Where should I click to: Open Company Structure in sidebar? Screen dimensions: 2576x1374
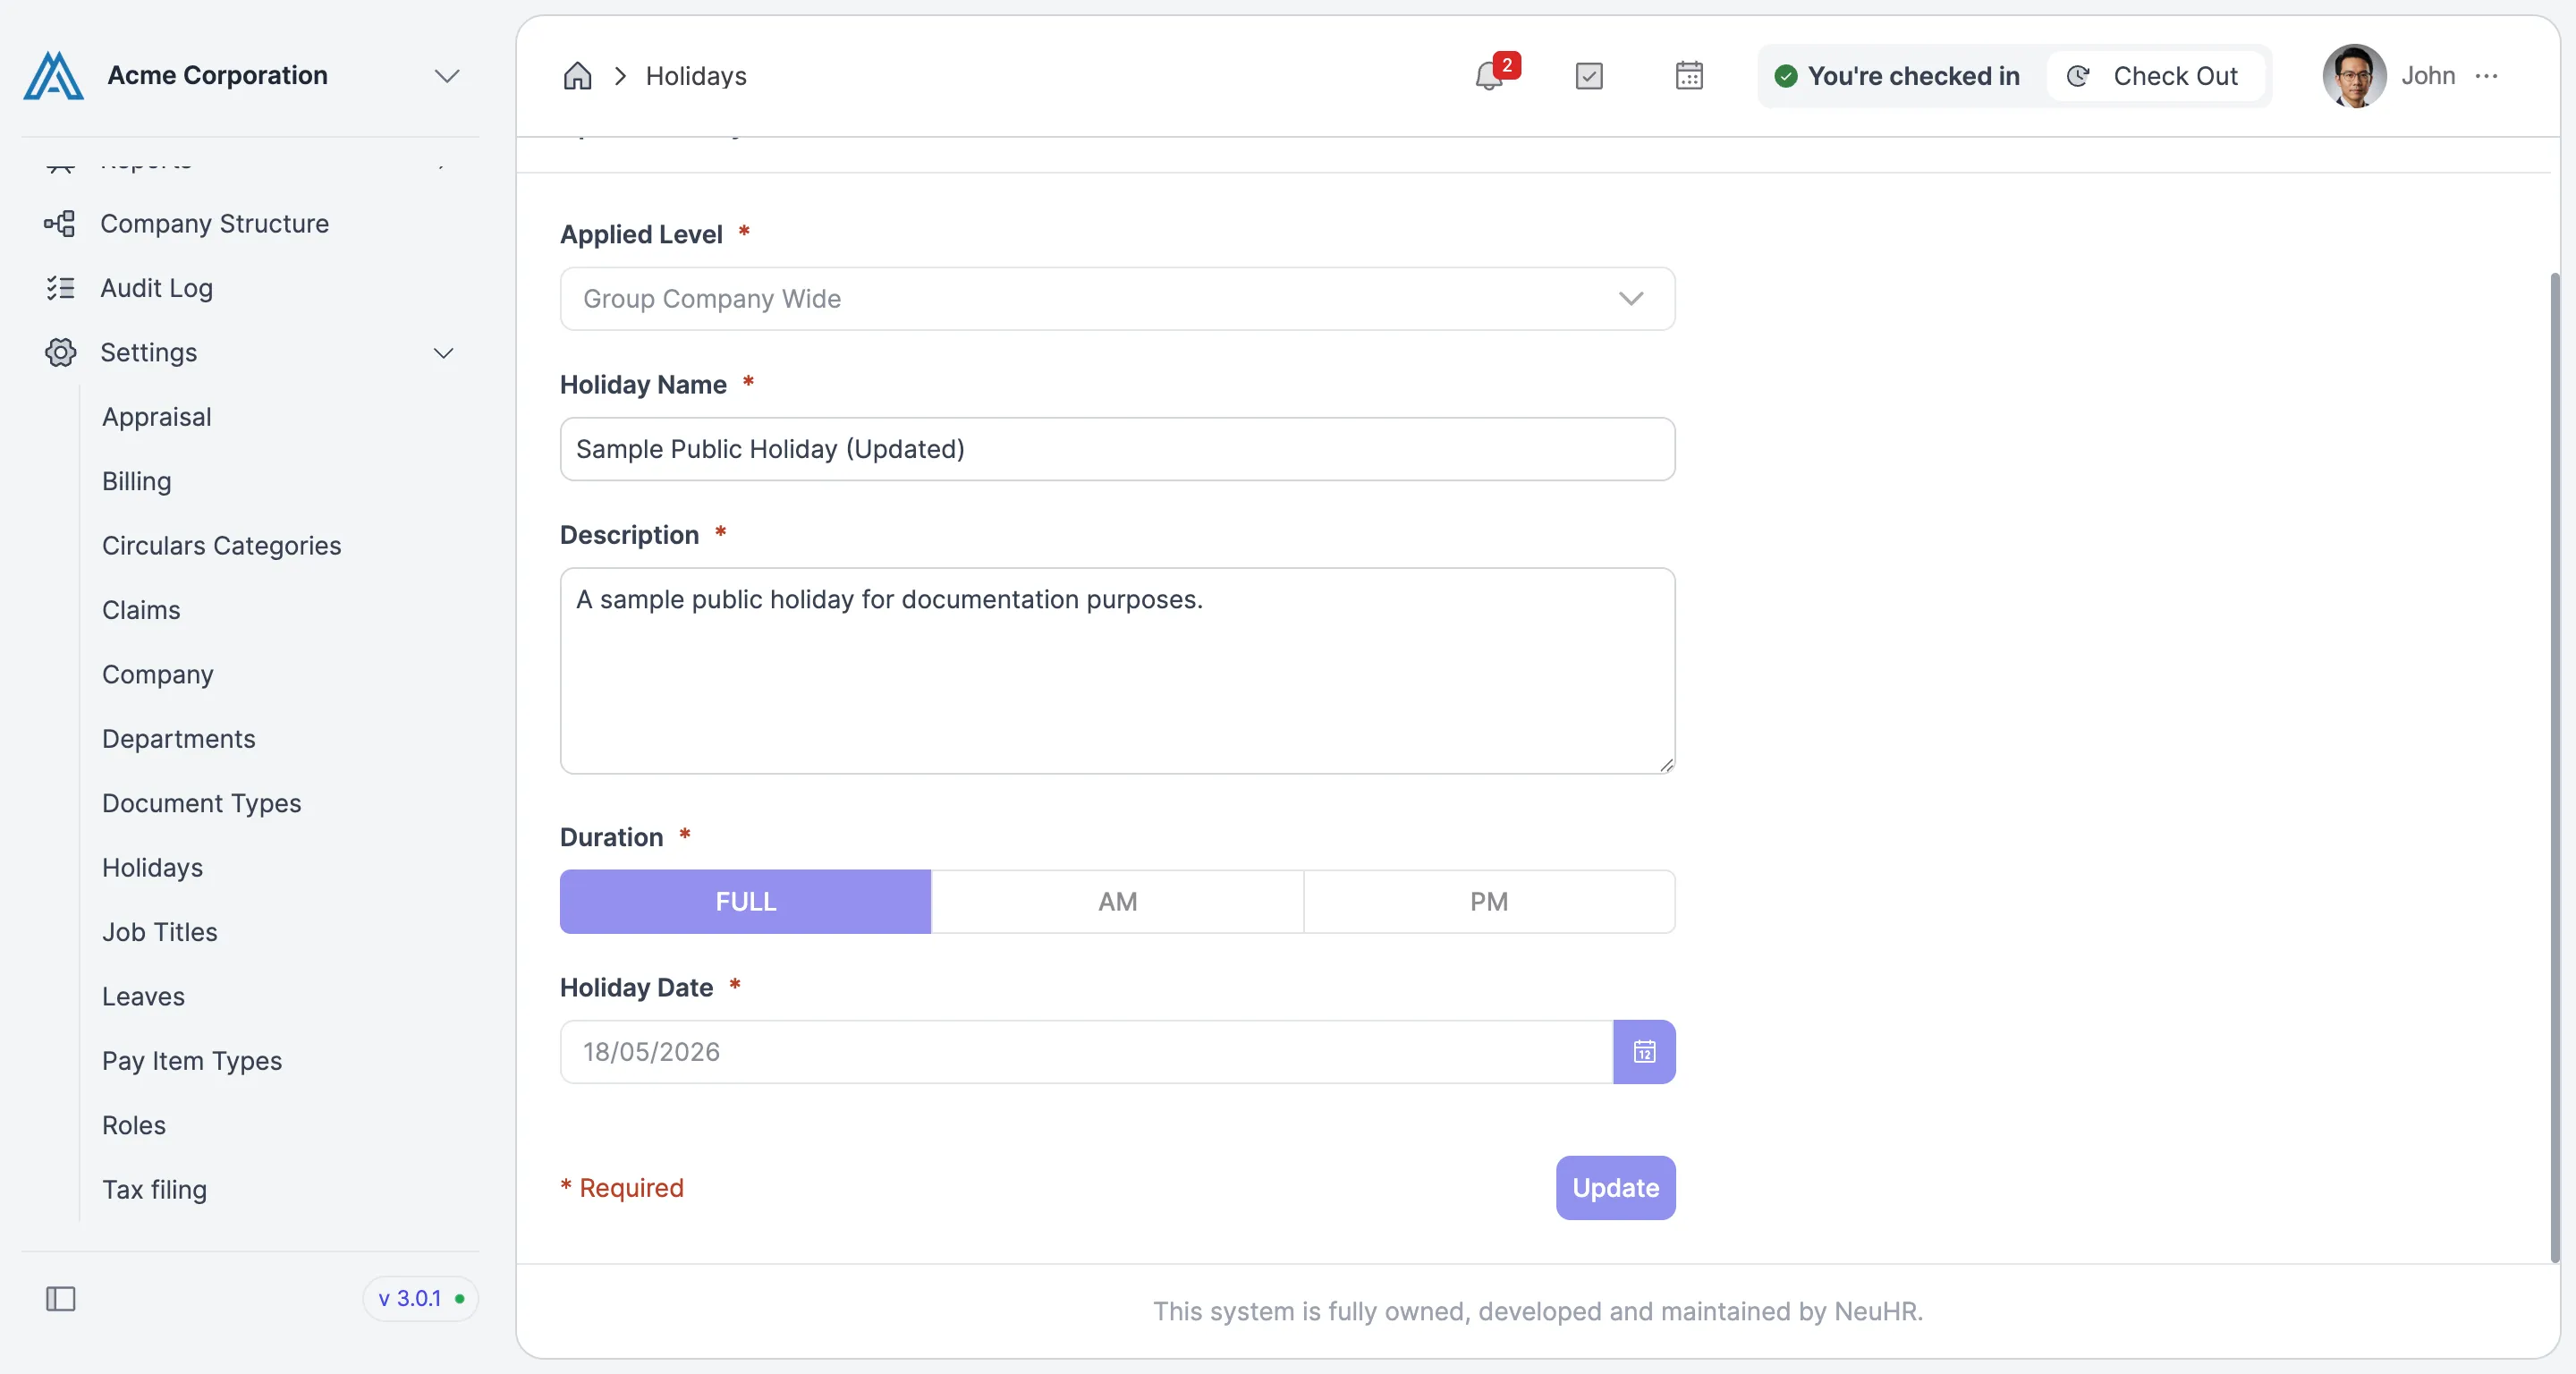[214, 224]
